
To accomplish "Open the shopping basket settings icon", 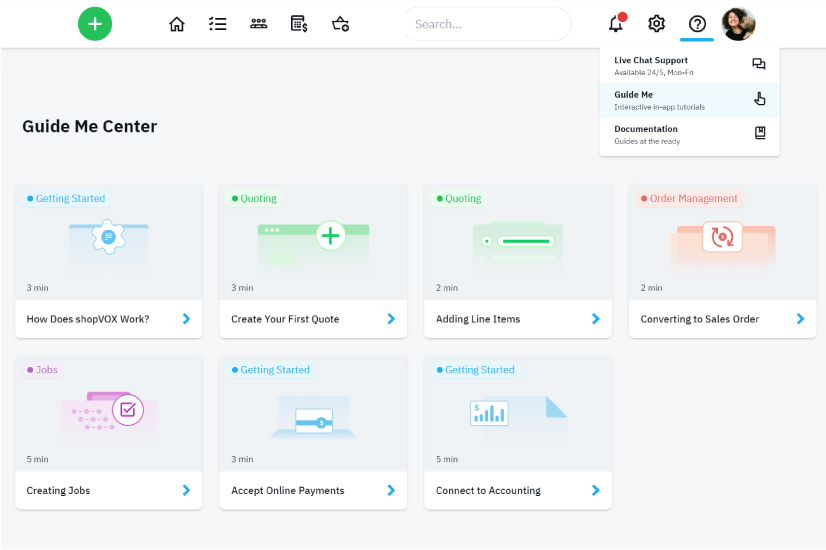I will (x=340, y=24).
